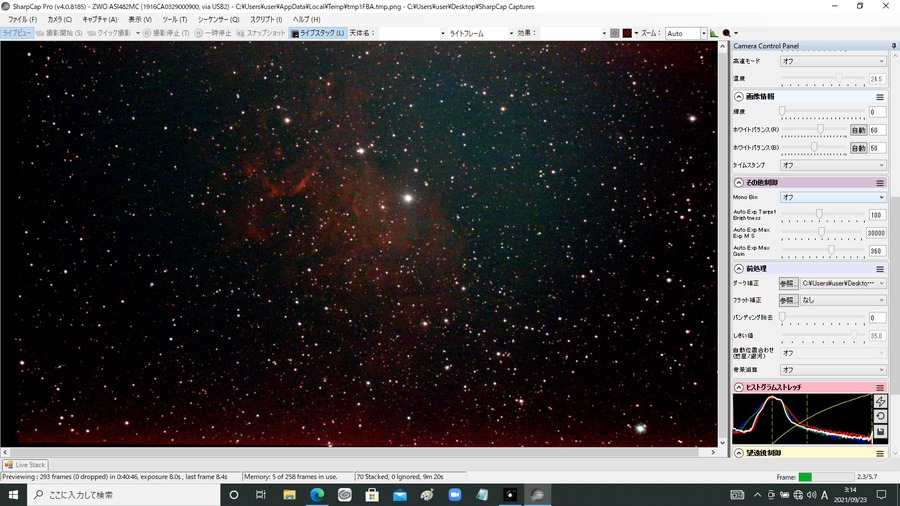Open the Mail app from the taskbar
This screenshot has width=900, height=506.
coord(399,495)
